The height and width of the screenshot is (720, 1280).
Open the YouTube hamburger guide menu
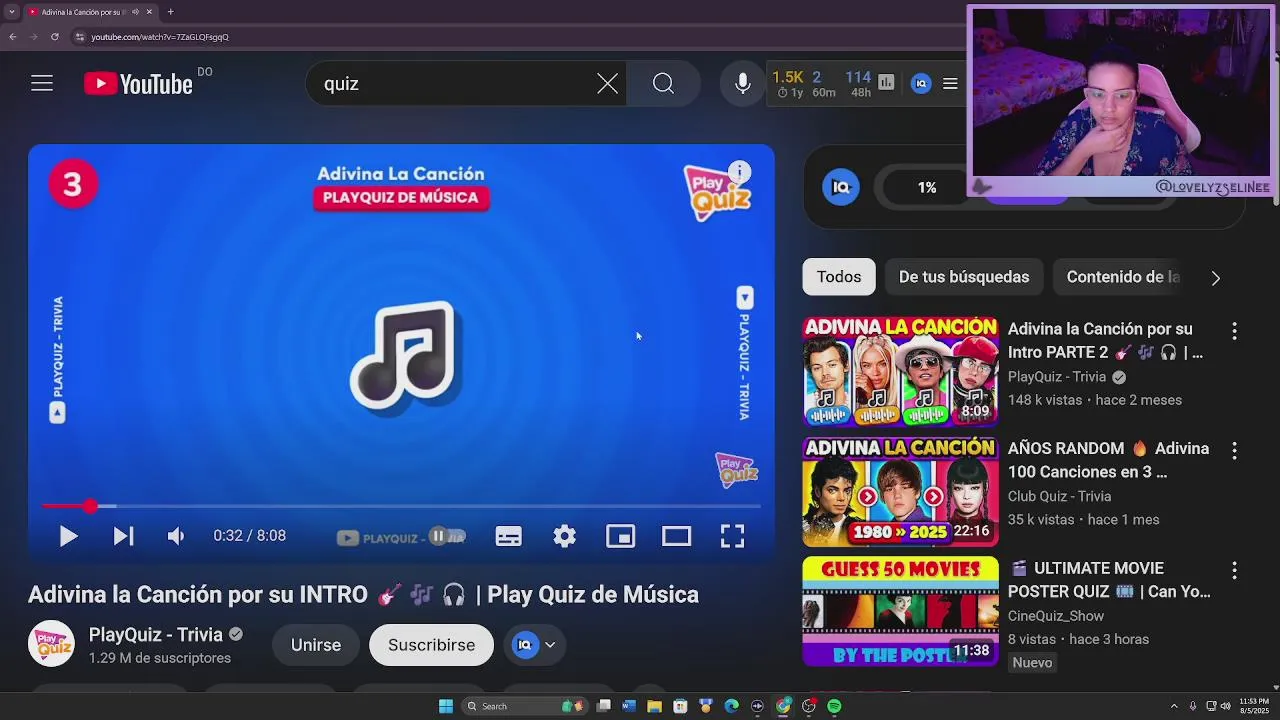point(41,84)
